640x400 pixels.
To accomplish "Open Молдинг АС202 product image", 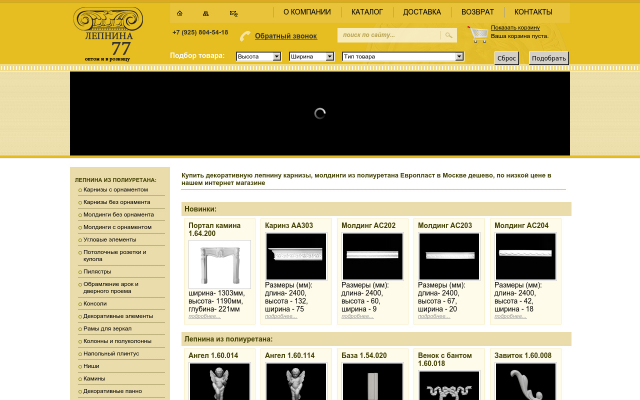I will point(373,256).
